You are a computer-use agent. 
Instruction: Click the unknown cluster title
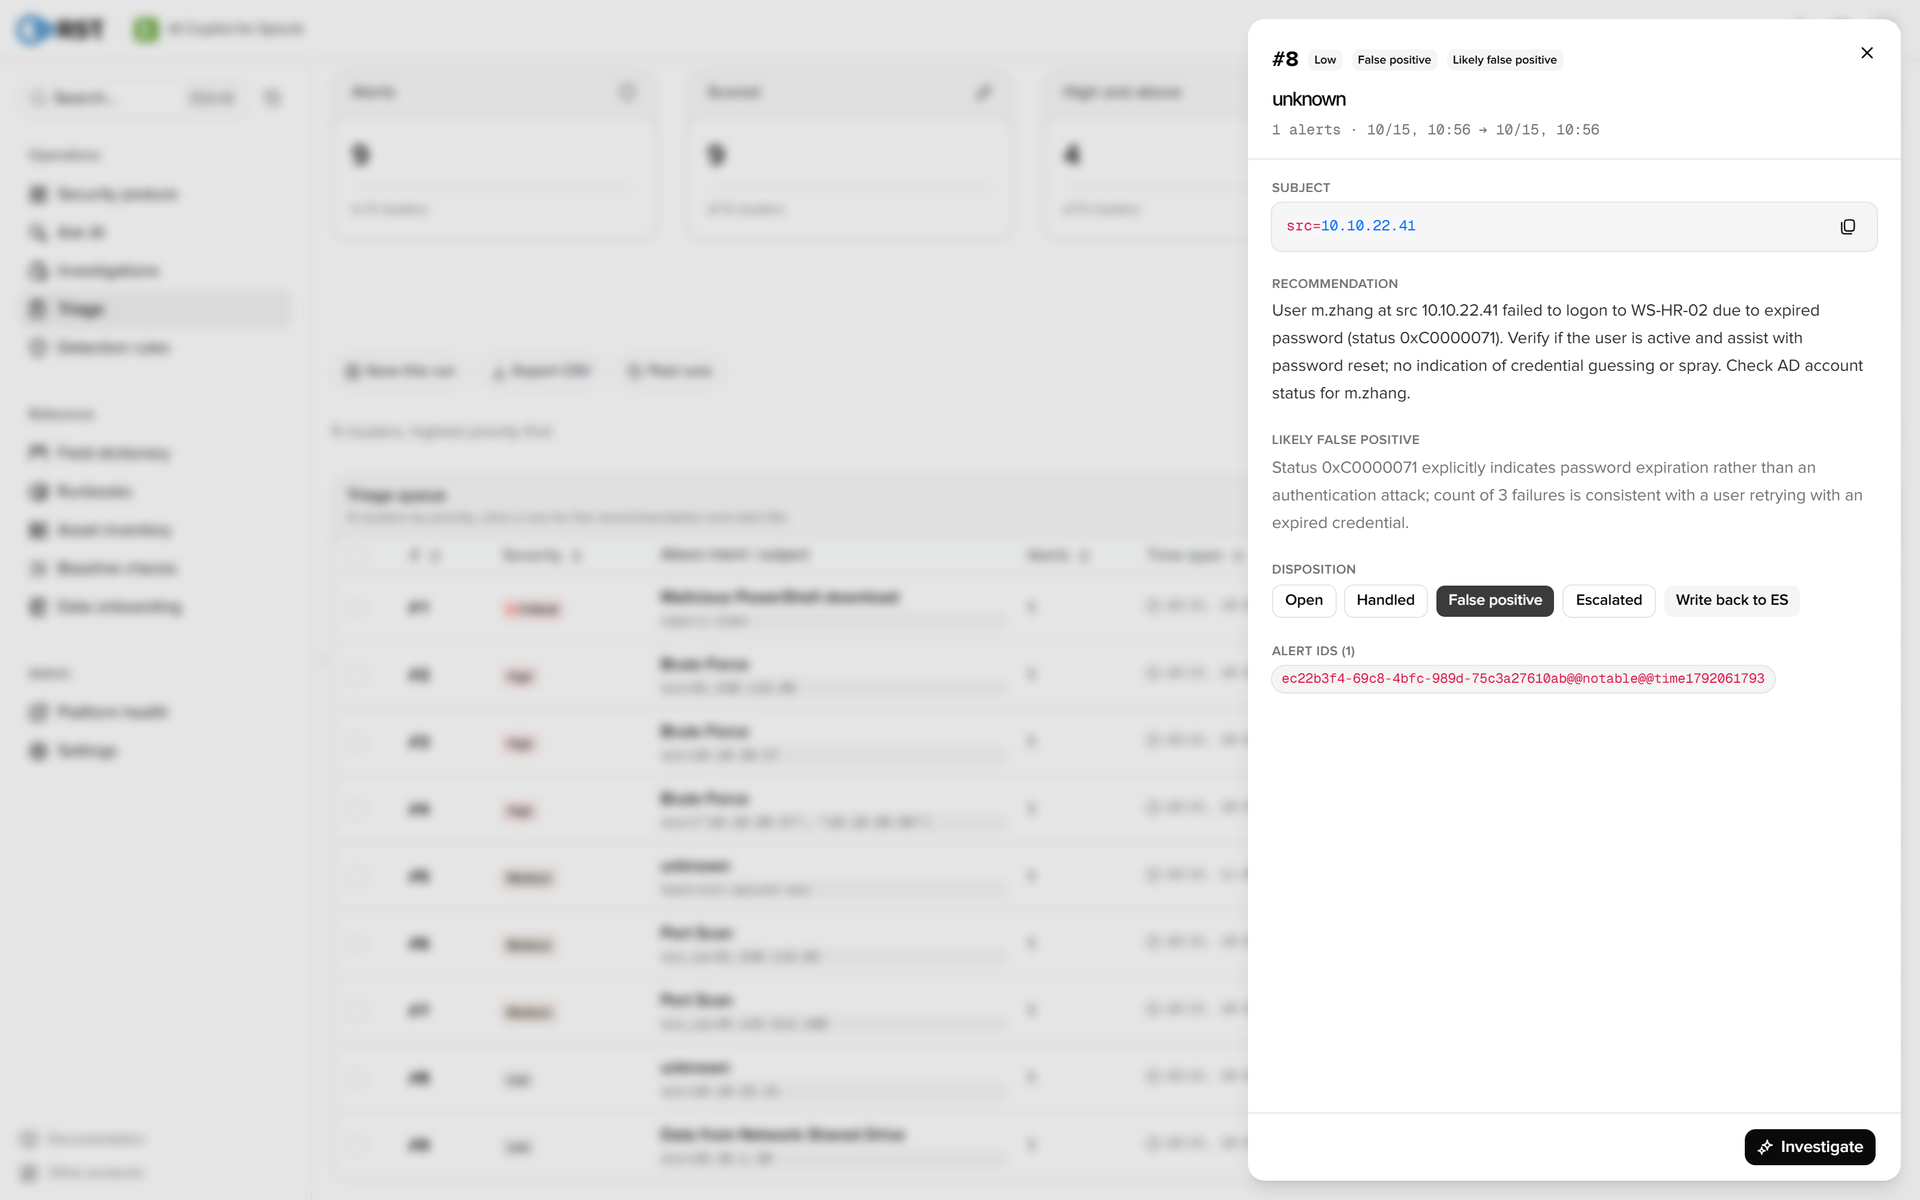coord(1308,99)
